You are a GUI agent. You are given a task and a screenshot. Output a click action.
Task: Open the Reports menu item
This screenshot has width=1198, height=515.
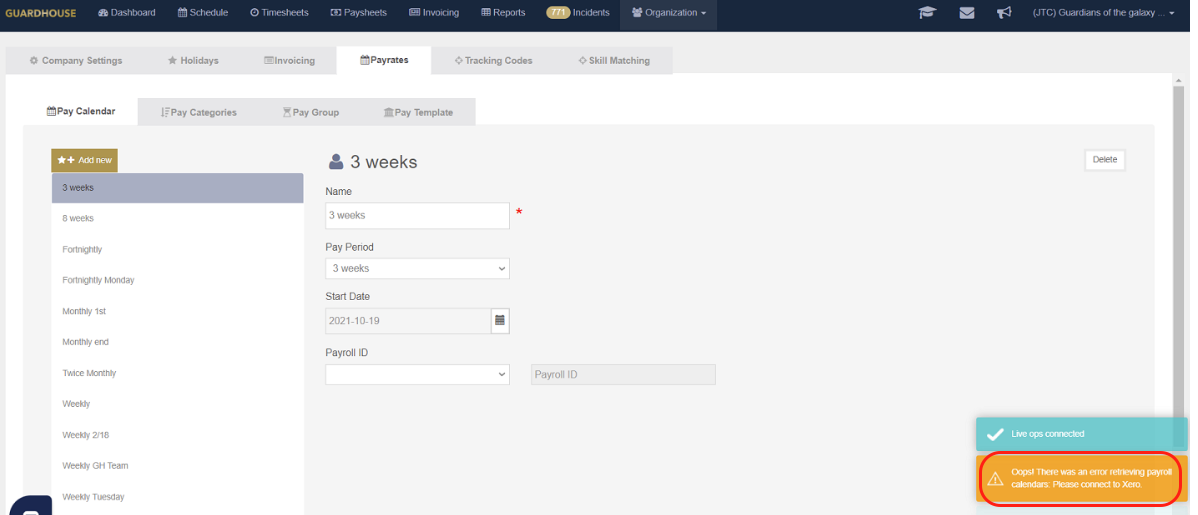click(x=503, y=13)
